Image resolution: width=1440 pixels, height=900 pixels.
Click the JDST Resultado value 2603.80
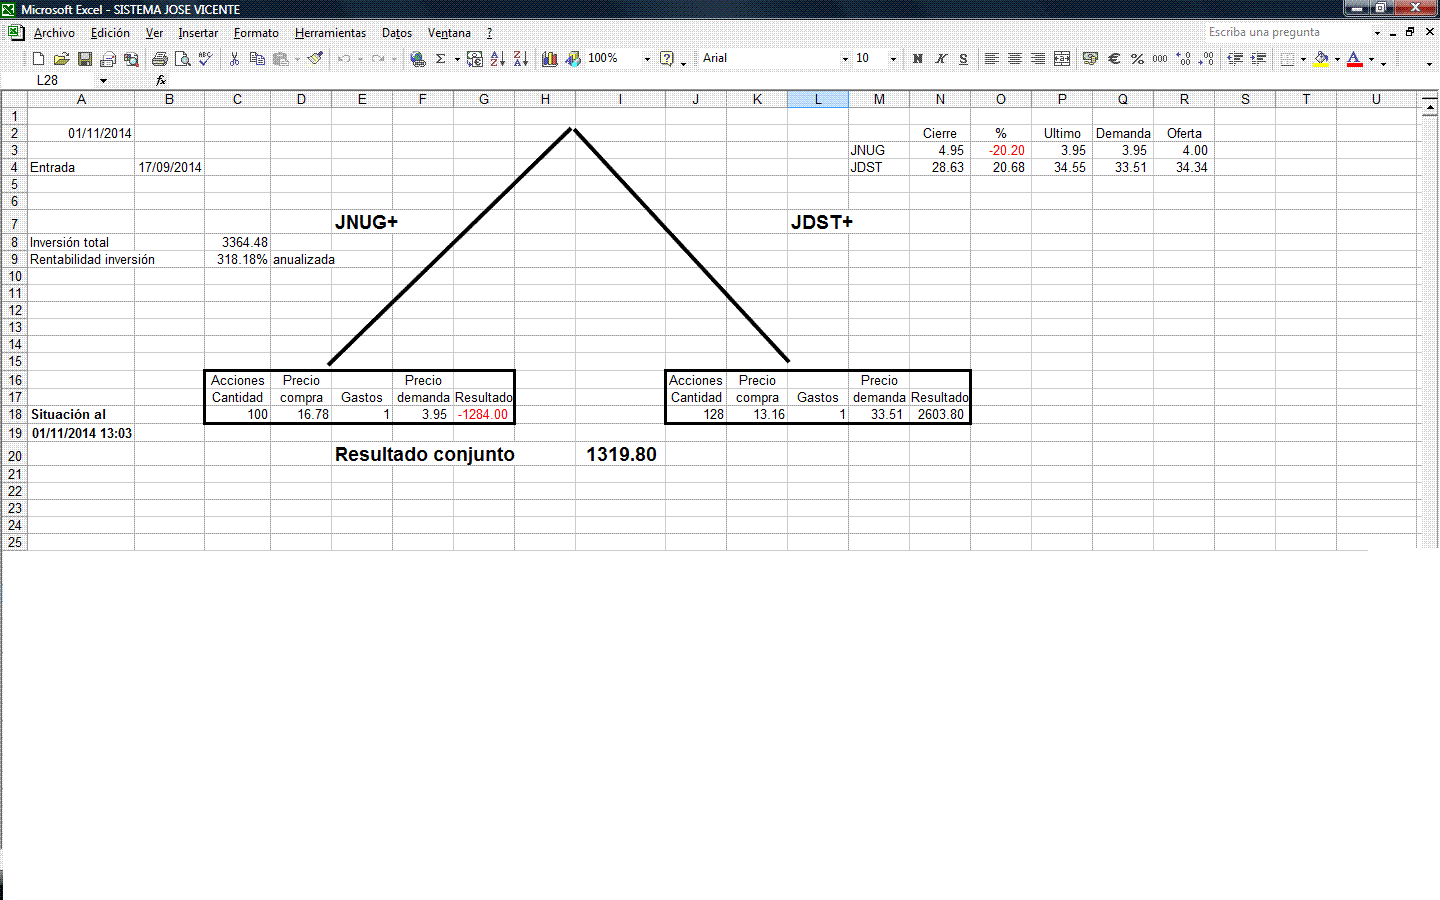tap(940, 414)
